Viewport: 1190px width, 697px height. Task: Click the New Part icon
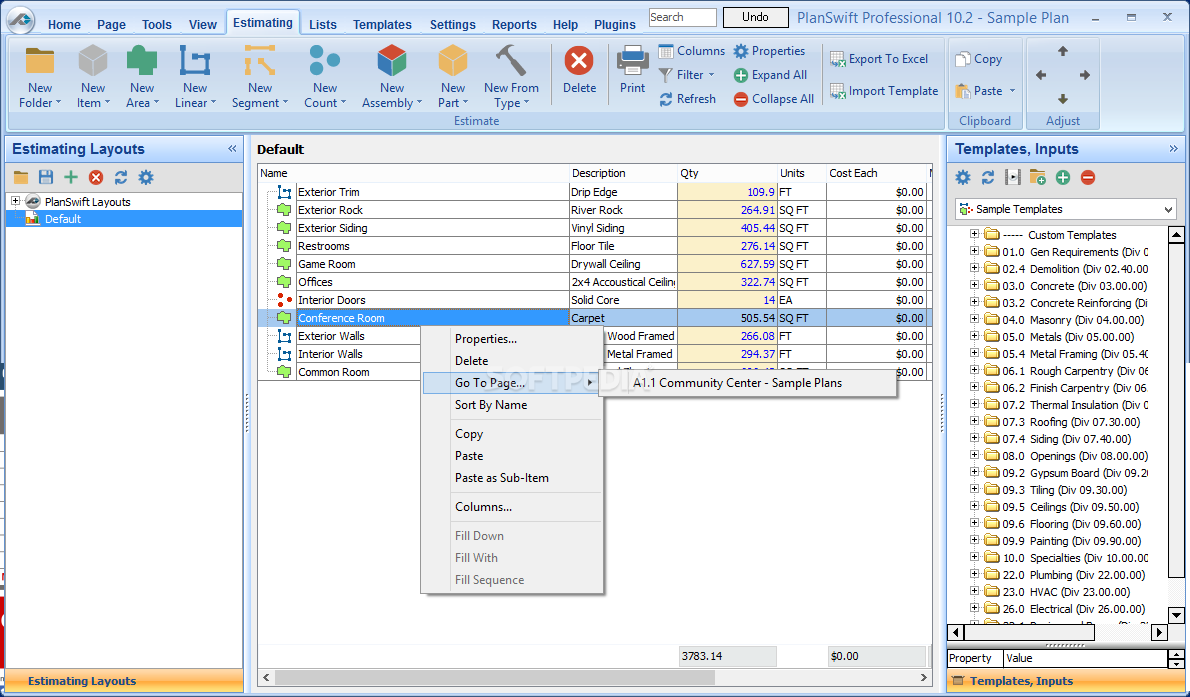[452, 61]
